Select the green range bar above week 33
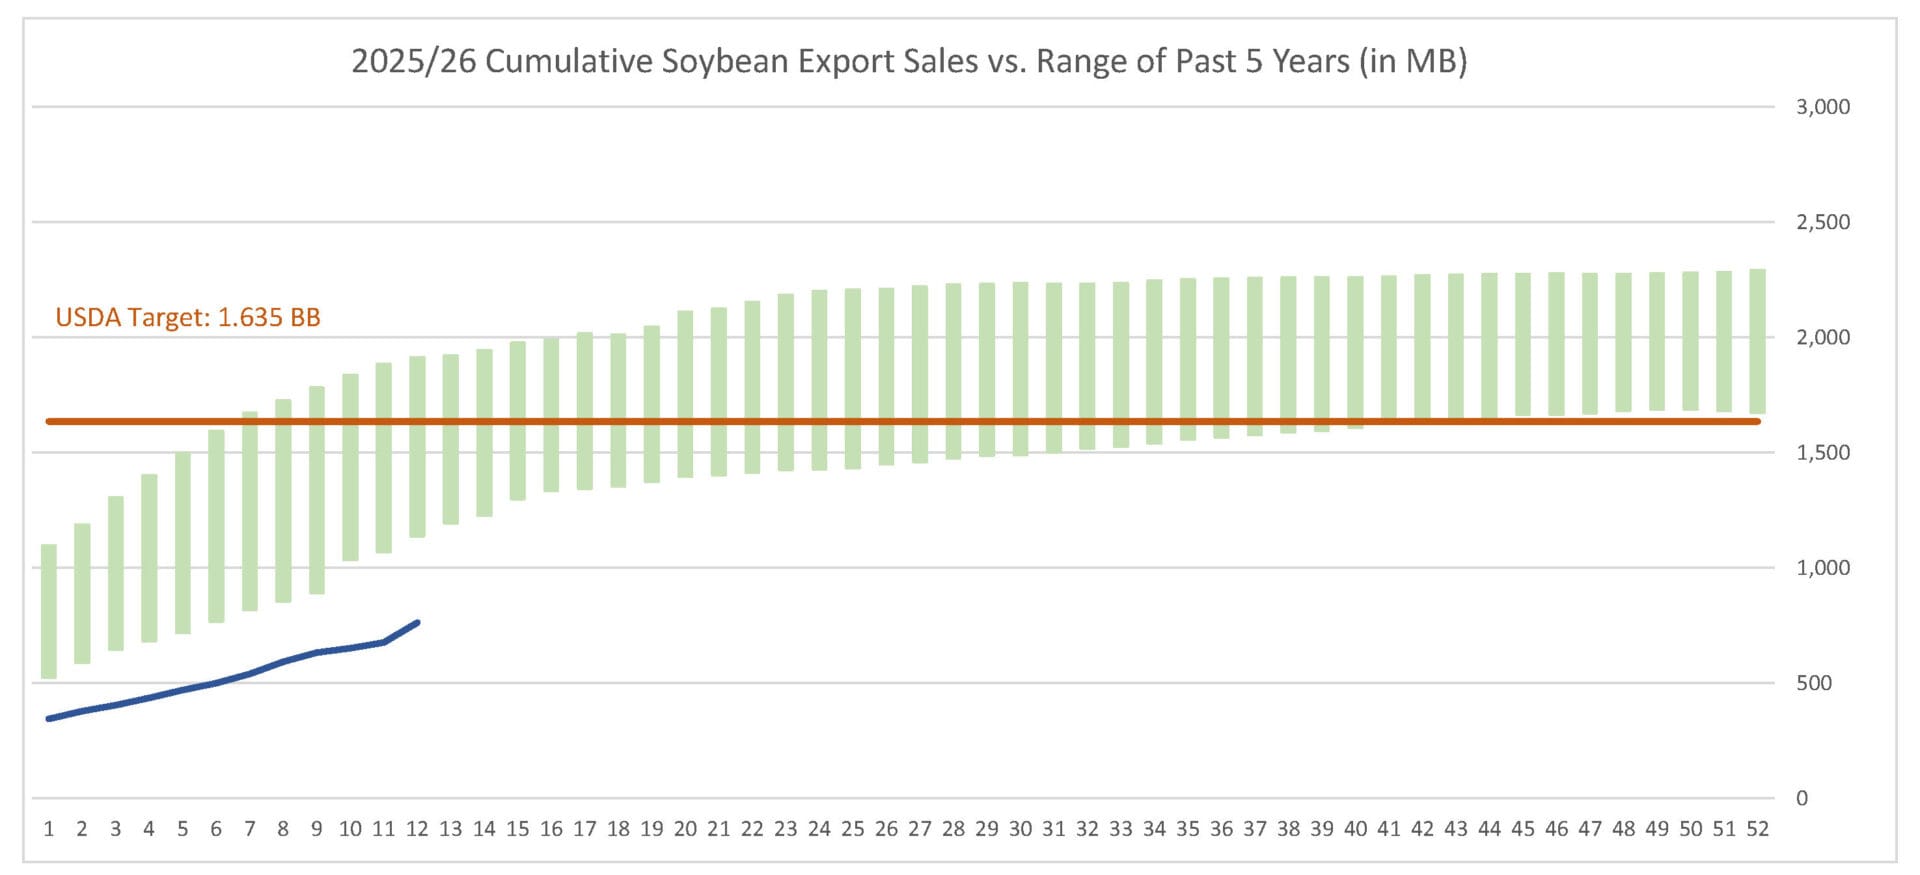This screenshot has height=875, width=1920. pos(1121,364)
